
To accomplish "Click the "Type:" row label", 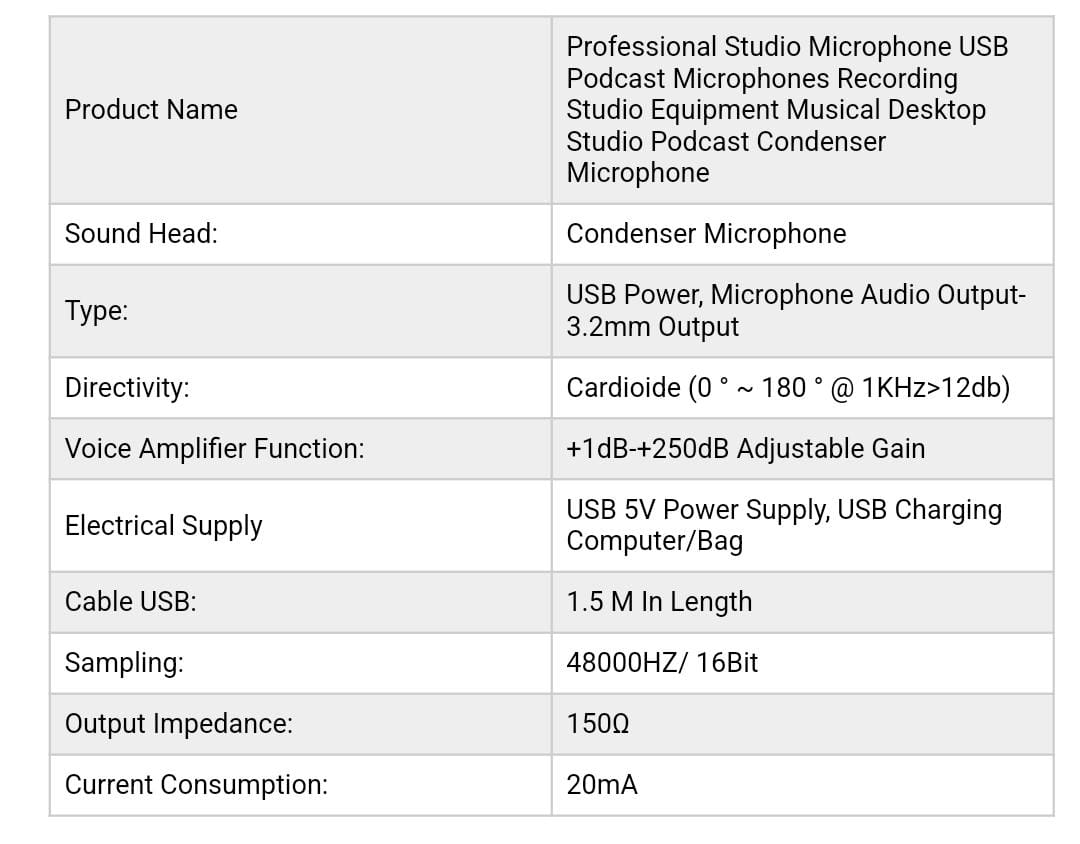I will pyautogui.click(x=97, y=311).
